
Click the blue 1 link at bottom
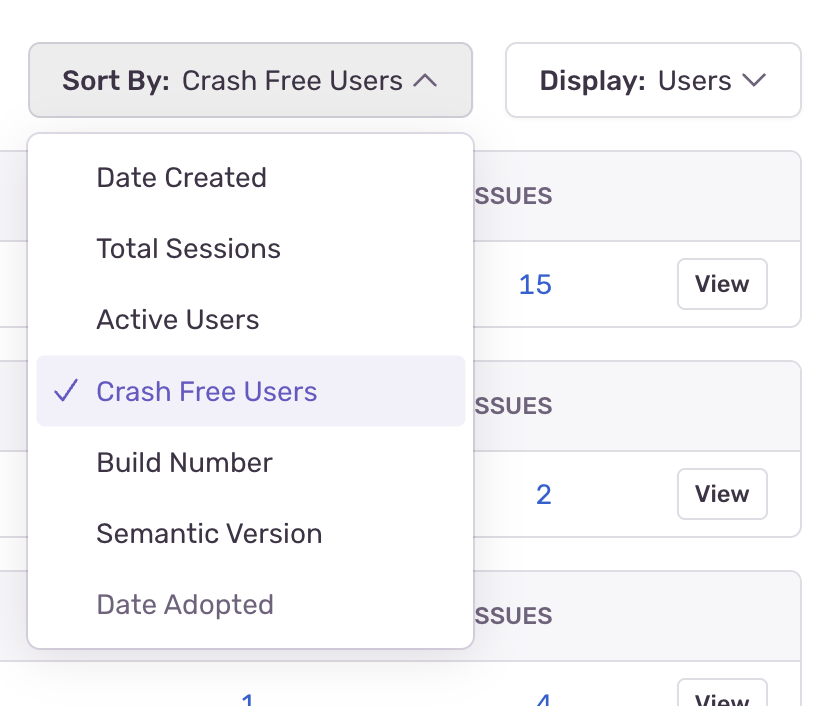248,699
